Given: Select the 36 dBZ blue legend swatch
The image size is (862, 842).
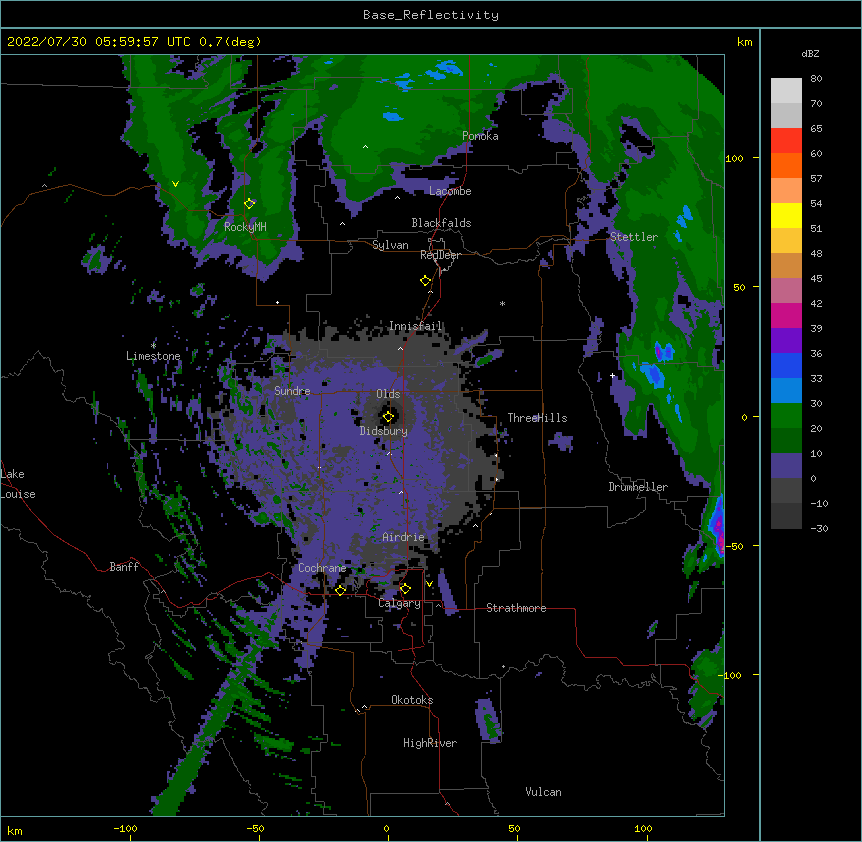Looking at the screenshot, I should click(786, 365).
